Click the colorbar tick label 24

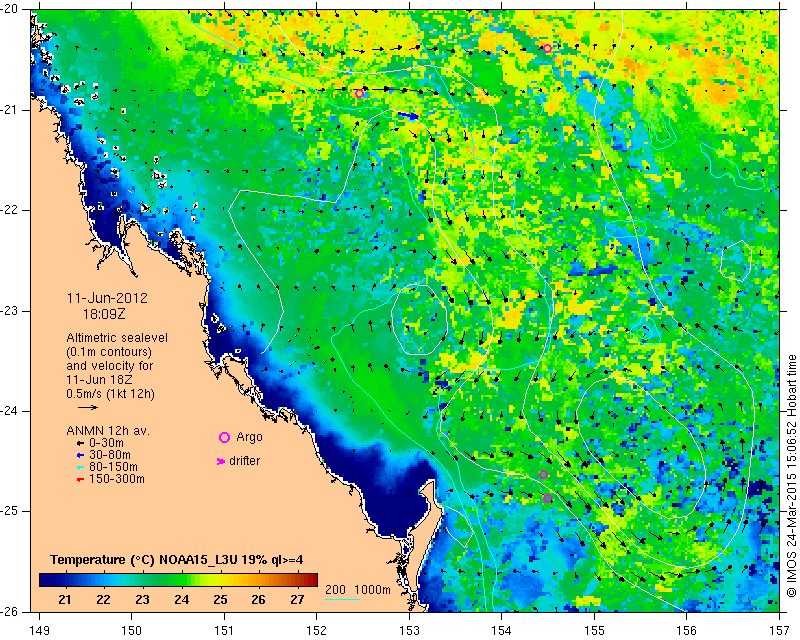click(181, 599)
